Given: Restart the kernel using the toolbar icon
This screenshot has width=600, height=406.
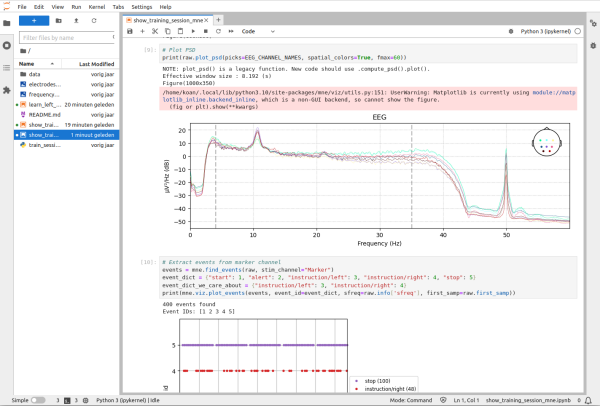Looking at the screenshot, I should coord(219,32).
